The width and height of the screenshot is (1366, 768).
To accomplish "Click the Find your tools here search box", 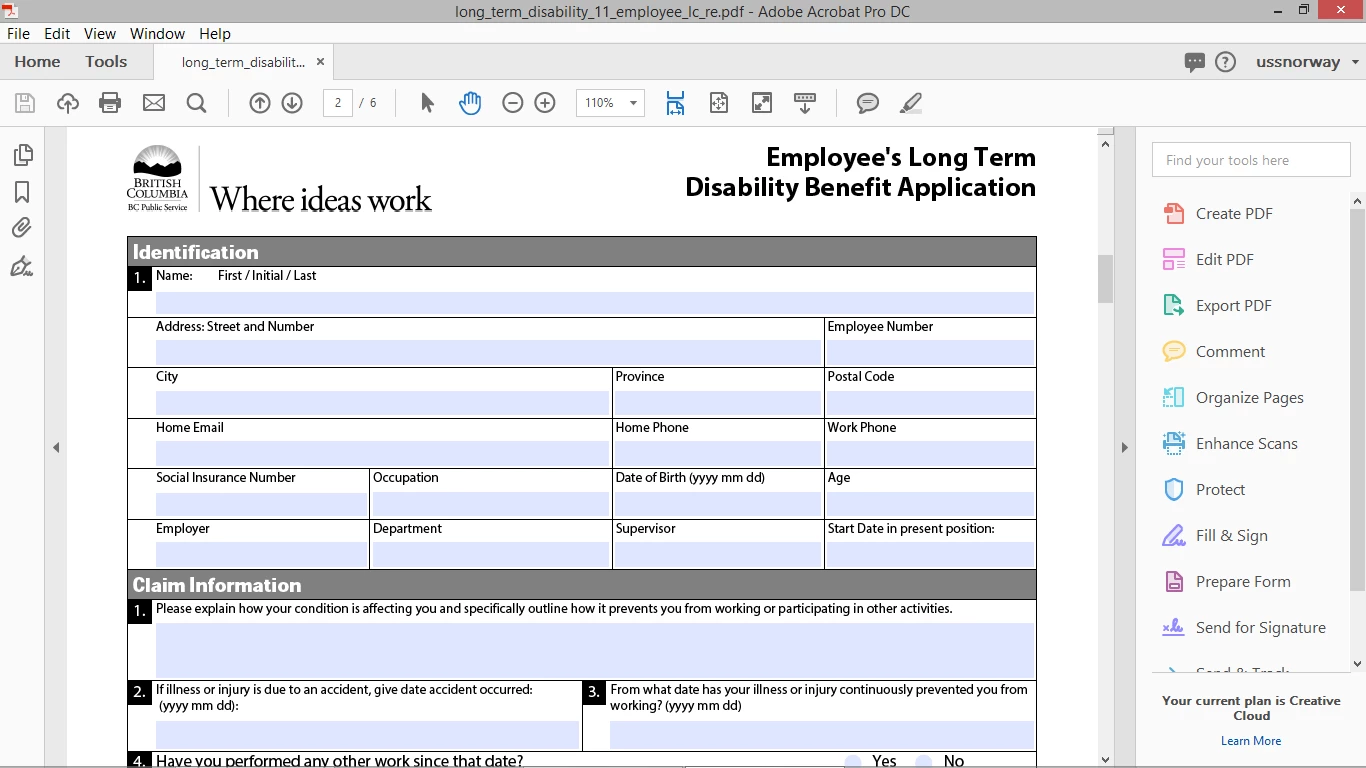I will (x=1251, y=160).
